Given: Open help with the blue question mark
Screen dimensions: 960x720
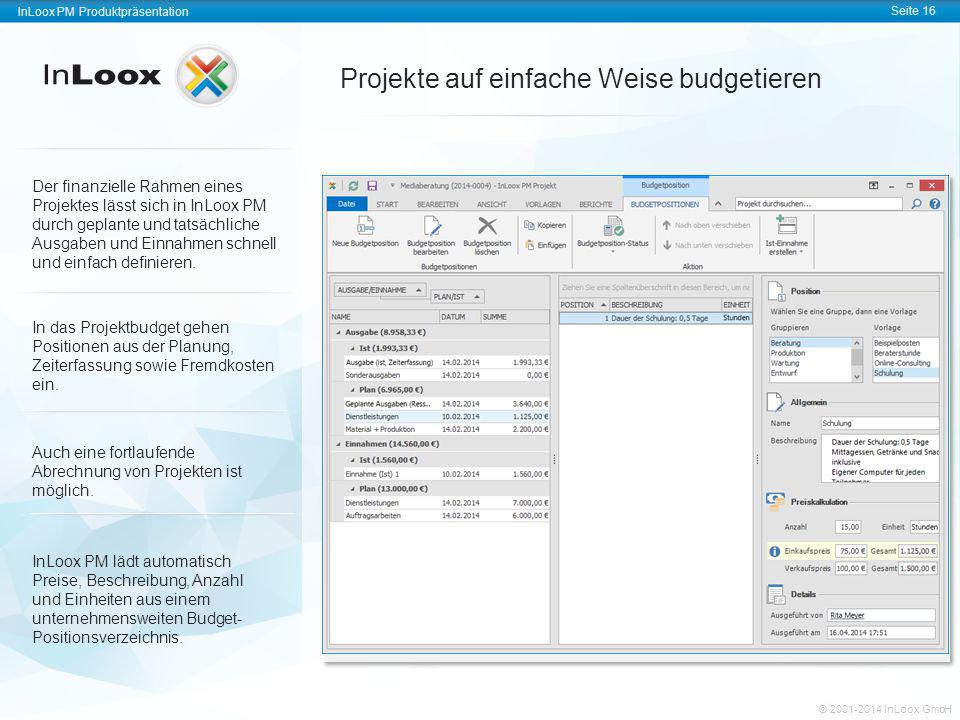Looking at the screenshot, I should [934, 204].
